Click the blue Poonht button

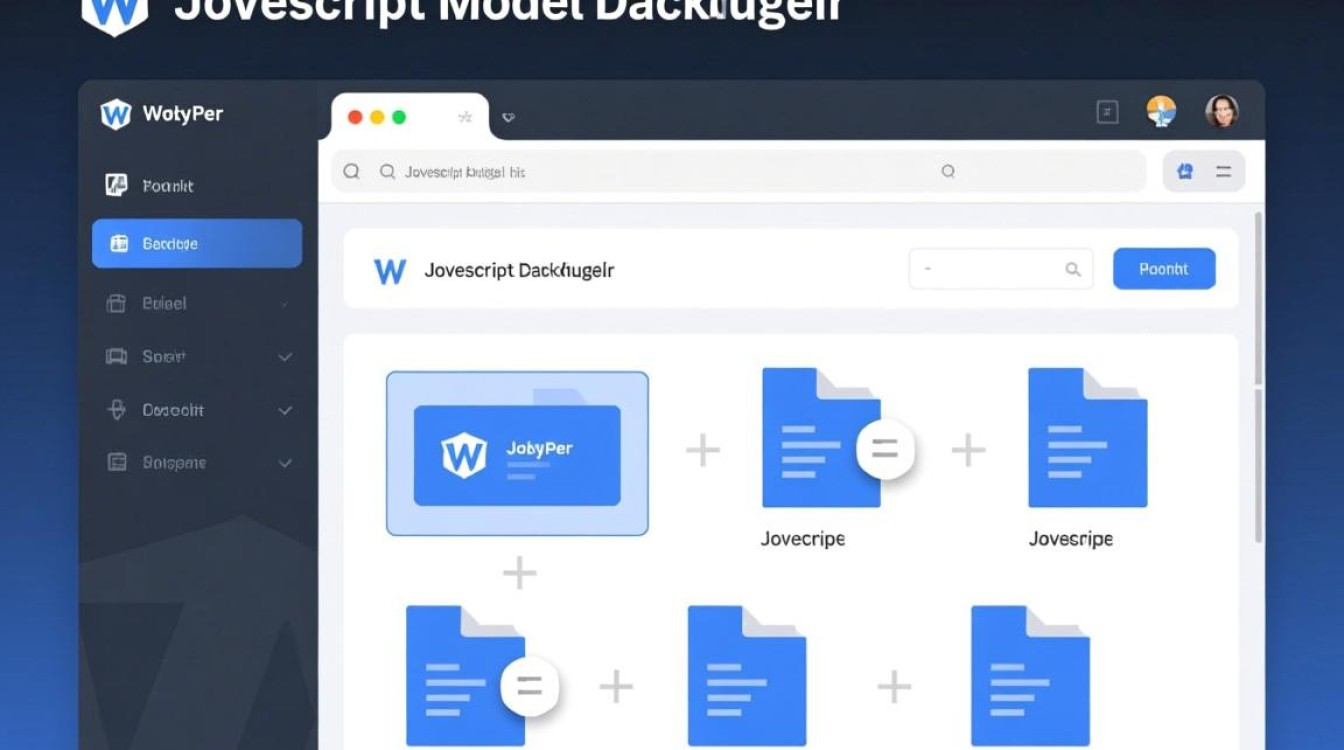point(1163,268)
